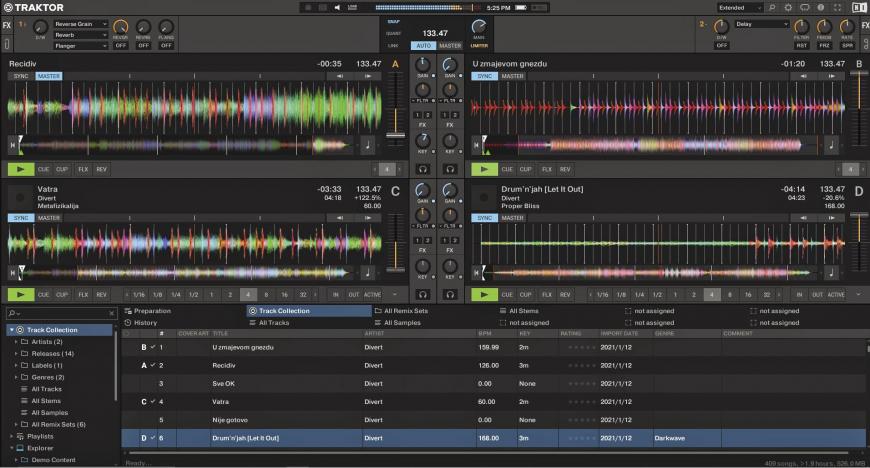Click MASTER clock button next to AUTO
This screenshot has width=870, height=468.
click(450, 46)
